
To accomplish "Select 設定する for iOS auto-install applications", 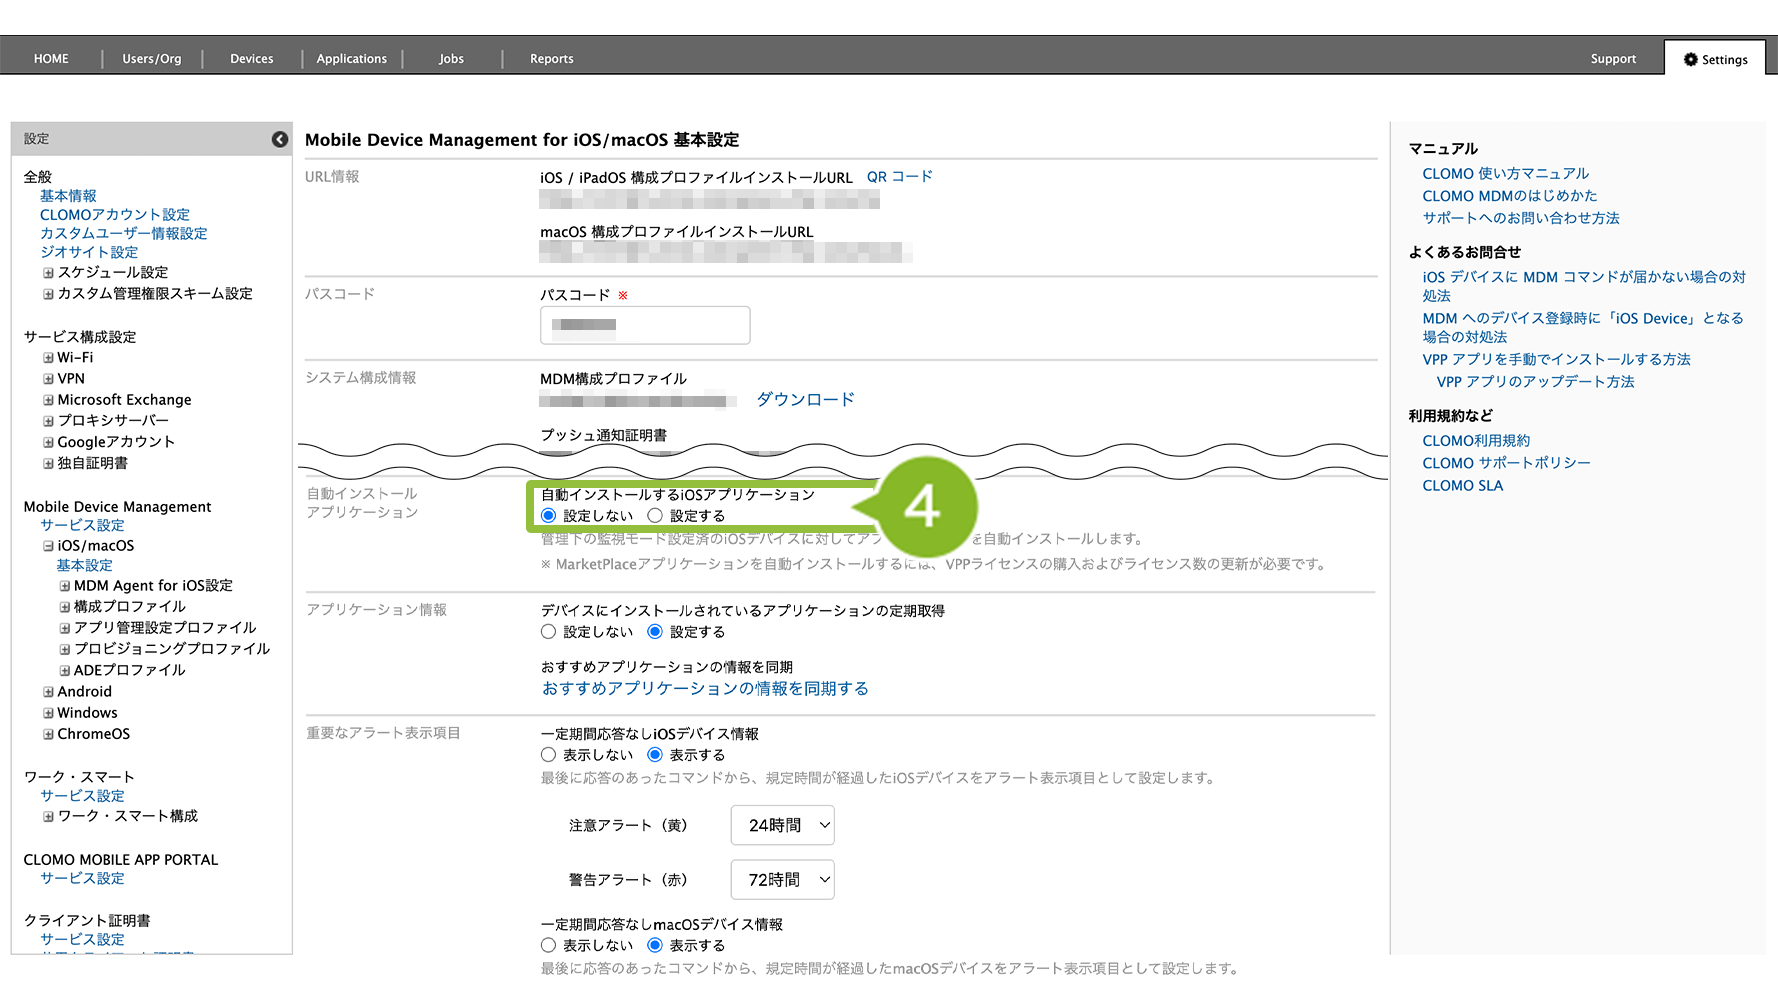I will 655,516.
